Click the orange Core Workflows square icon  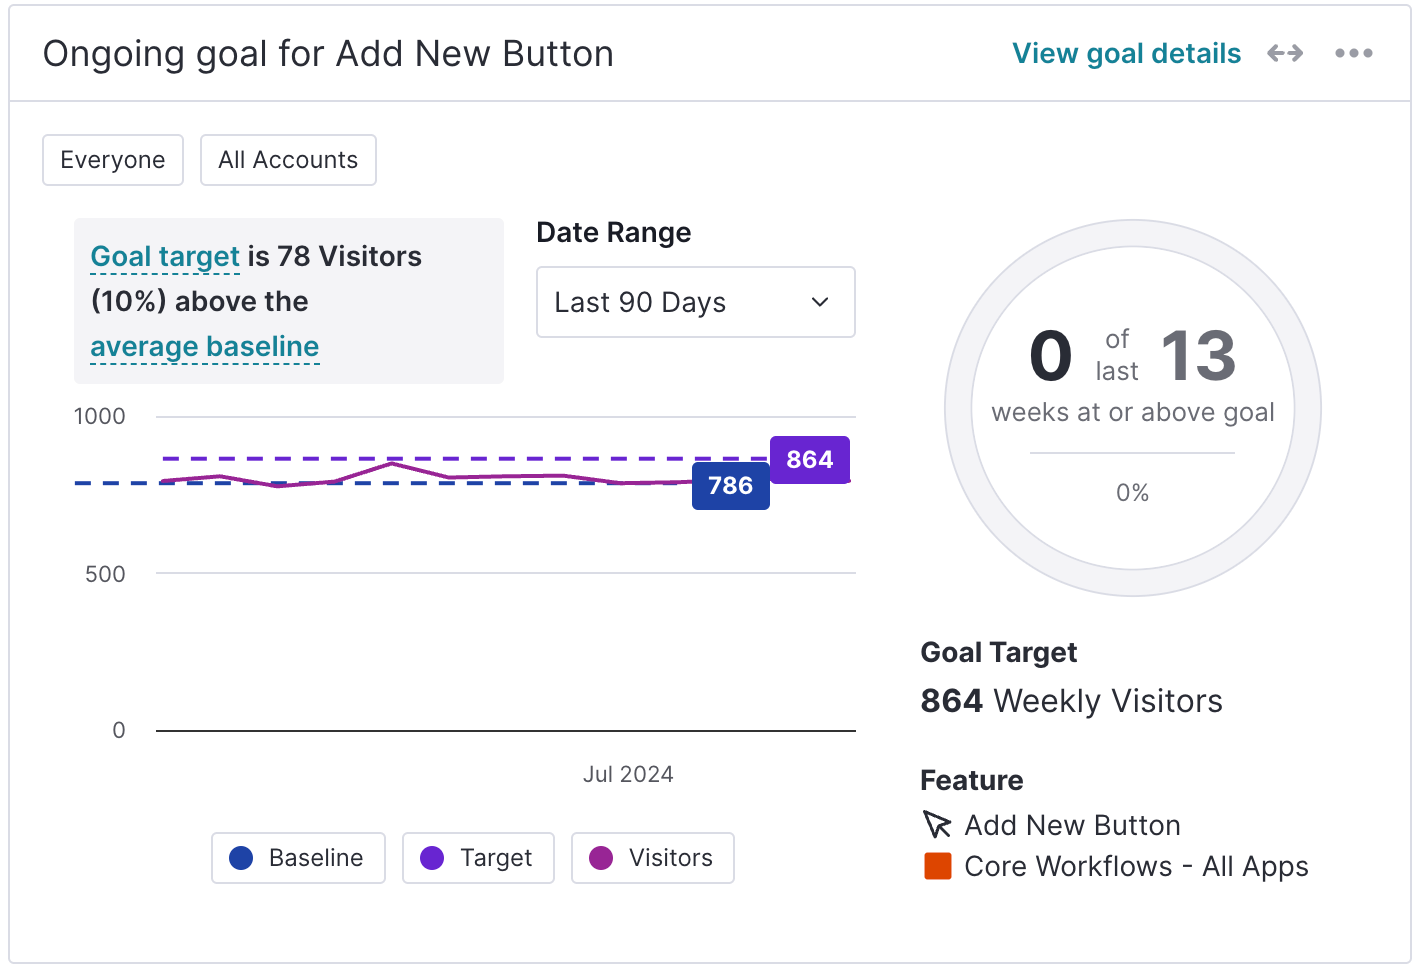pyautogui.click(x=938, y=866)
